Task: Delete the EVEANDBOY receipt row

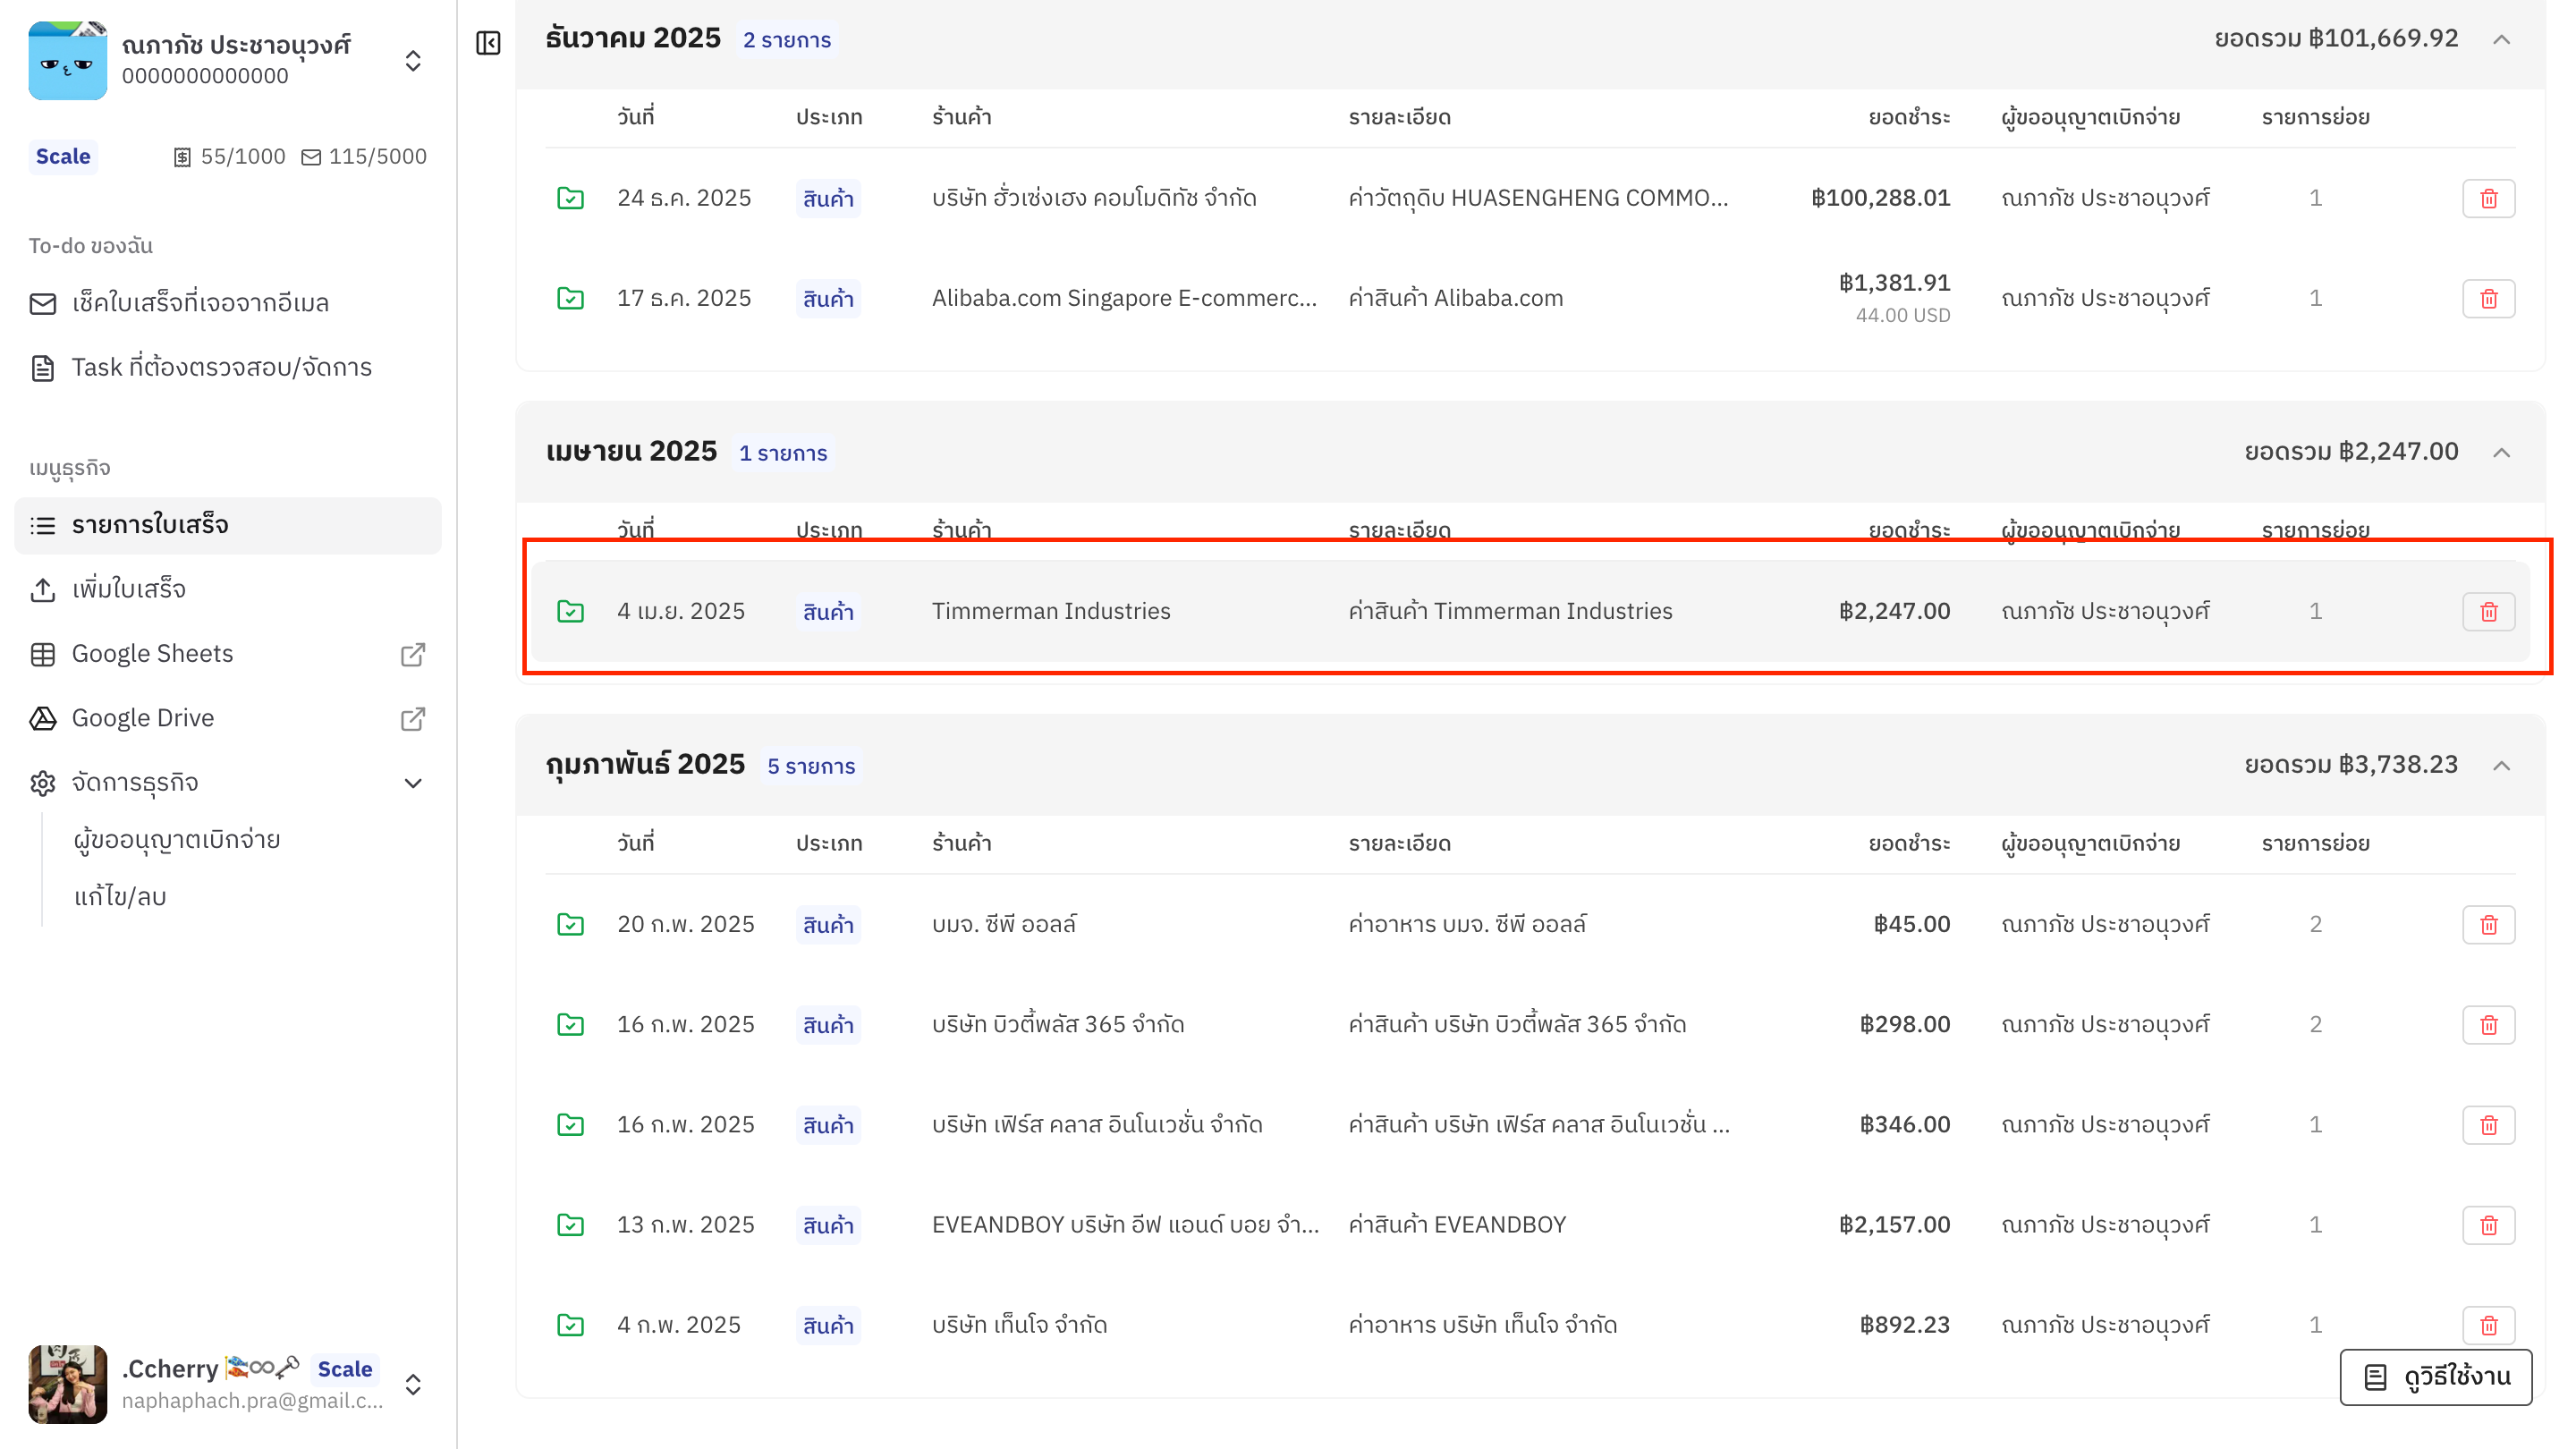Action: pyautogui.click(x=2488, y=1225)
